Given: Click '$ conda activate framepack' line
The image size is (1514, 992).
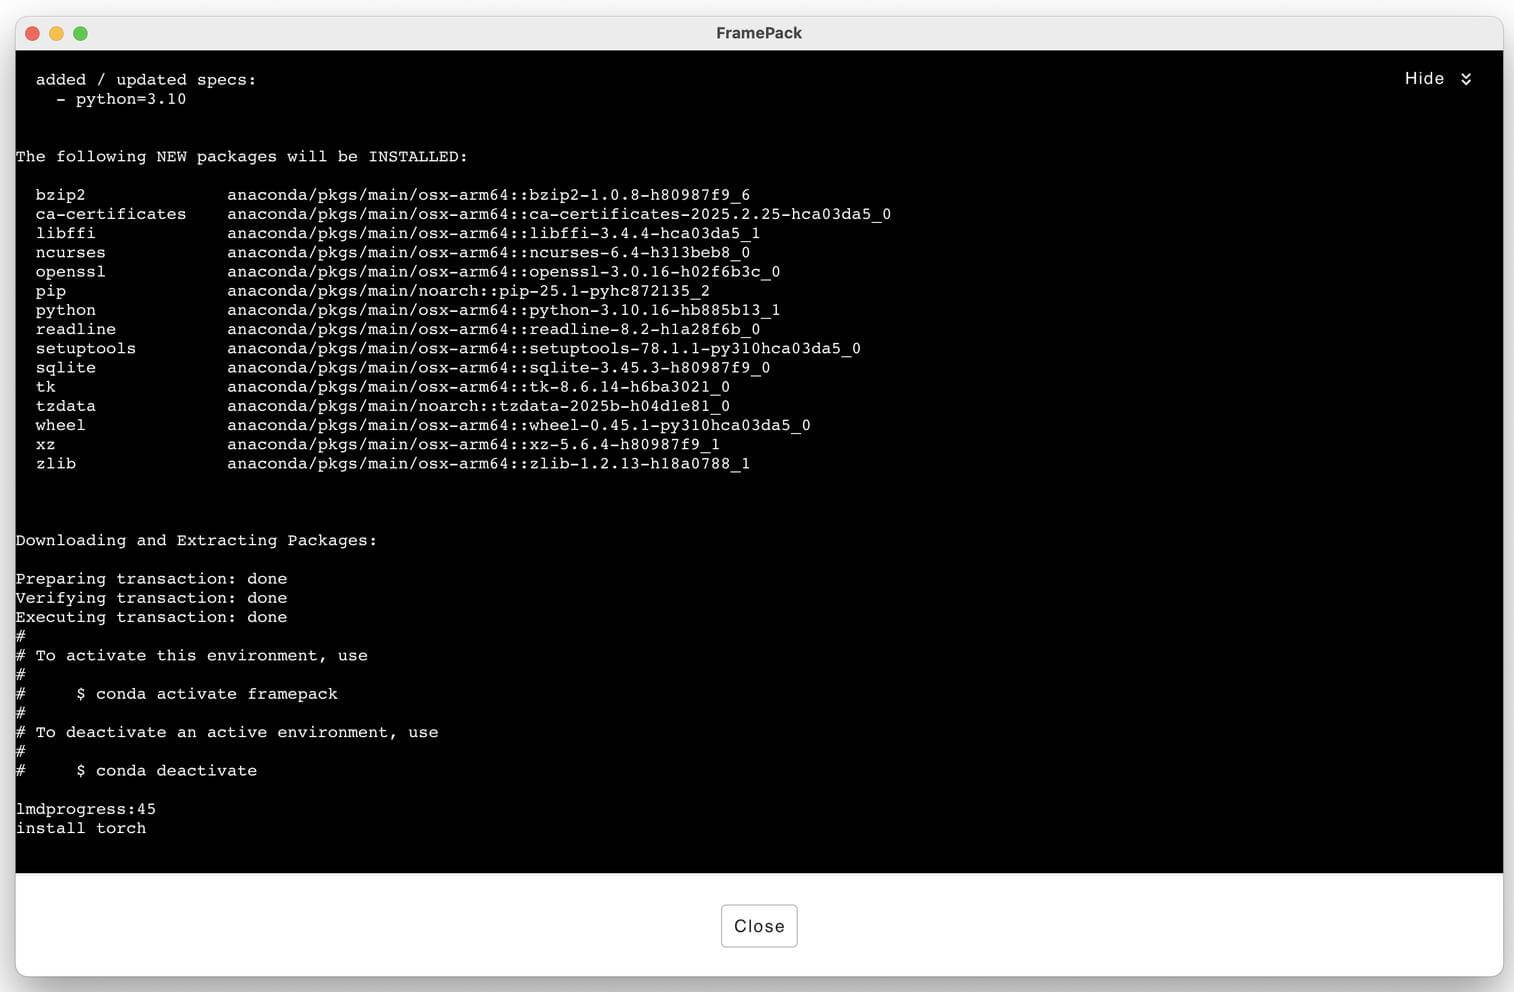Looking at the screenshot, I should pyautogui.click(x=207, y=694).
